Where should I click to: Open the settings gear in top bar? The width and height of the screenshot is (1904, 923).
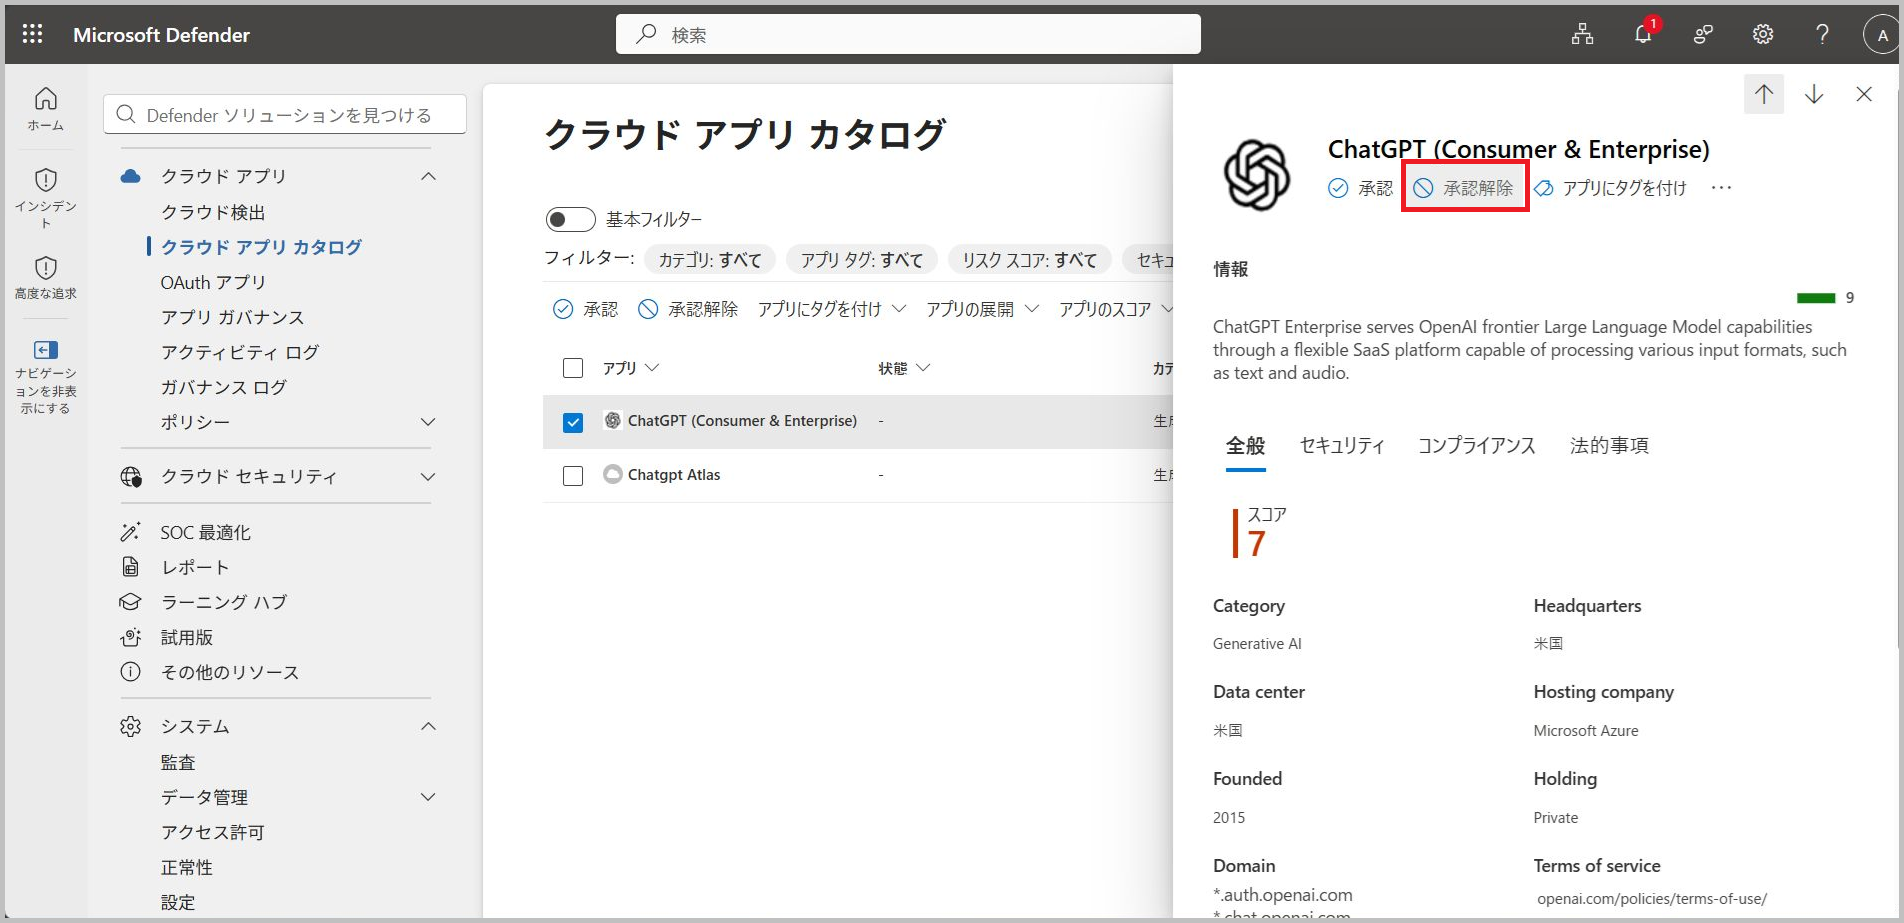coord(1763,34)
